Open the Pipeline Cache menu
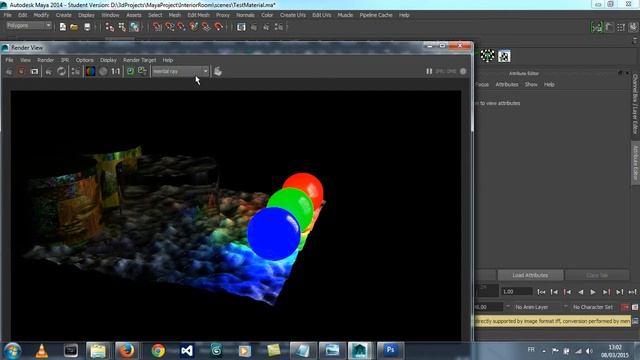Image resolution: width=640 pixels, height=360 pixels. (376, 15)
